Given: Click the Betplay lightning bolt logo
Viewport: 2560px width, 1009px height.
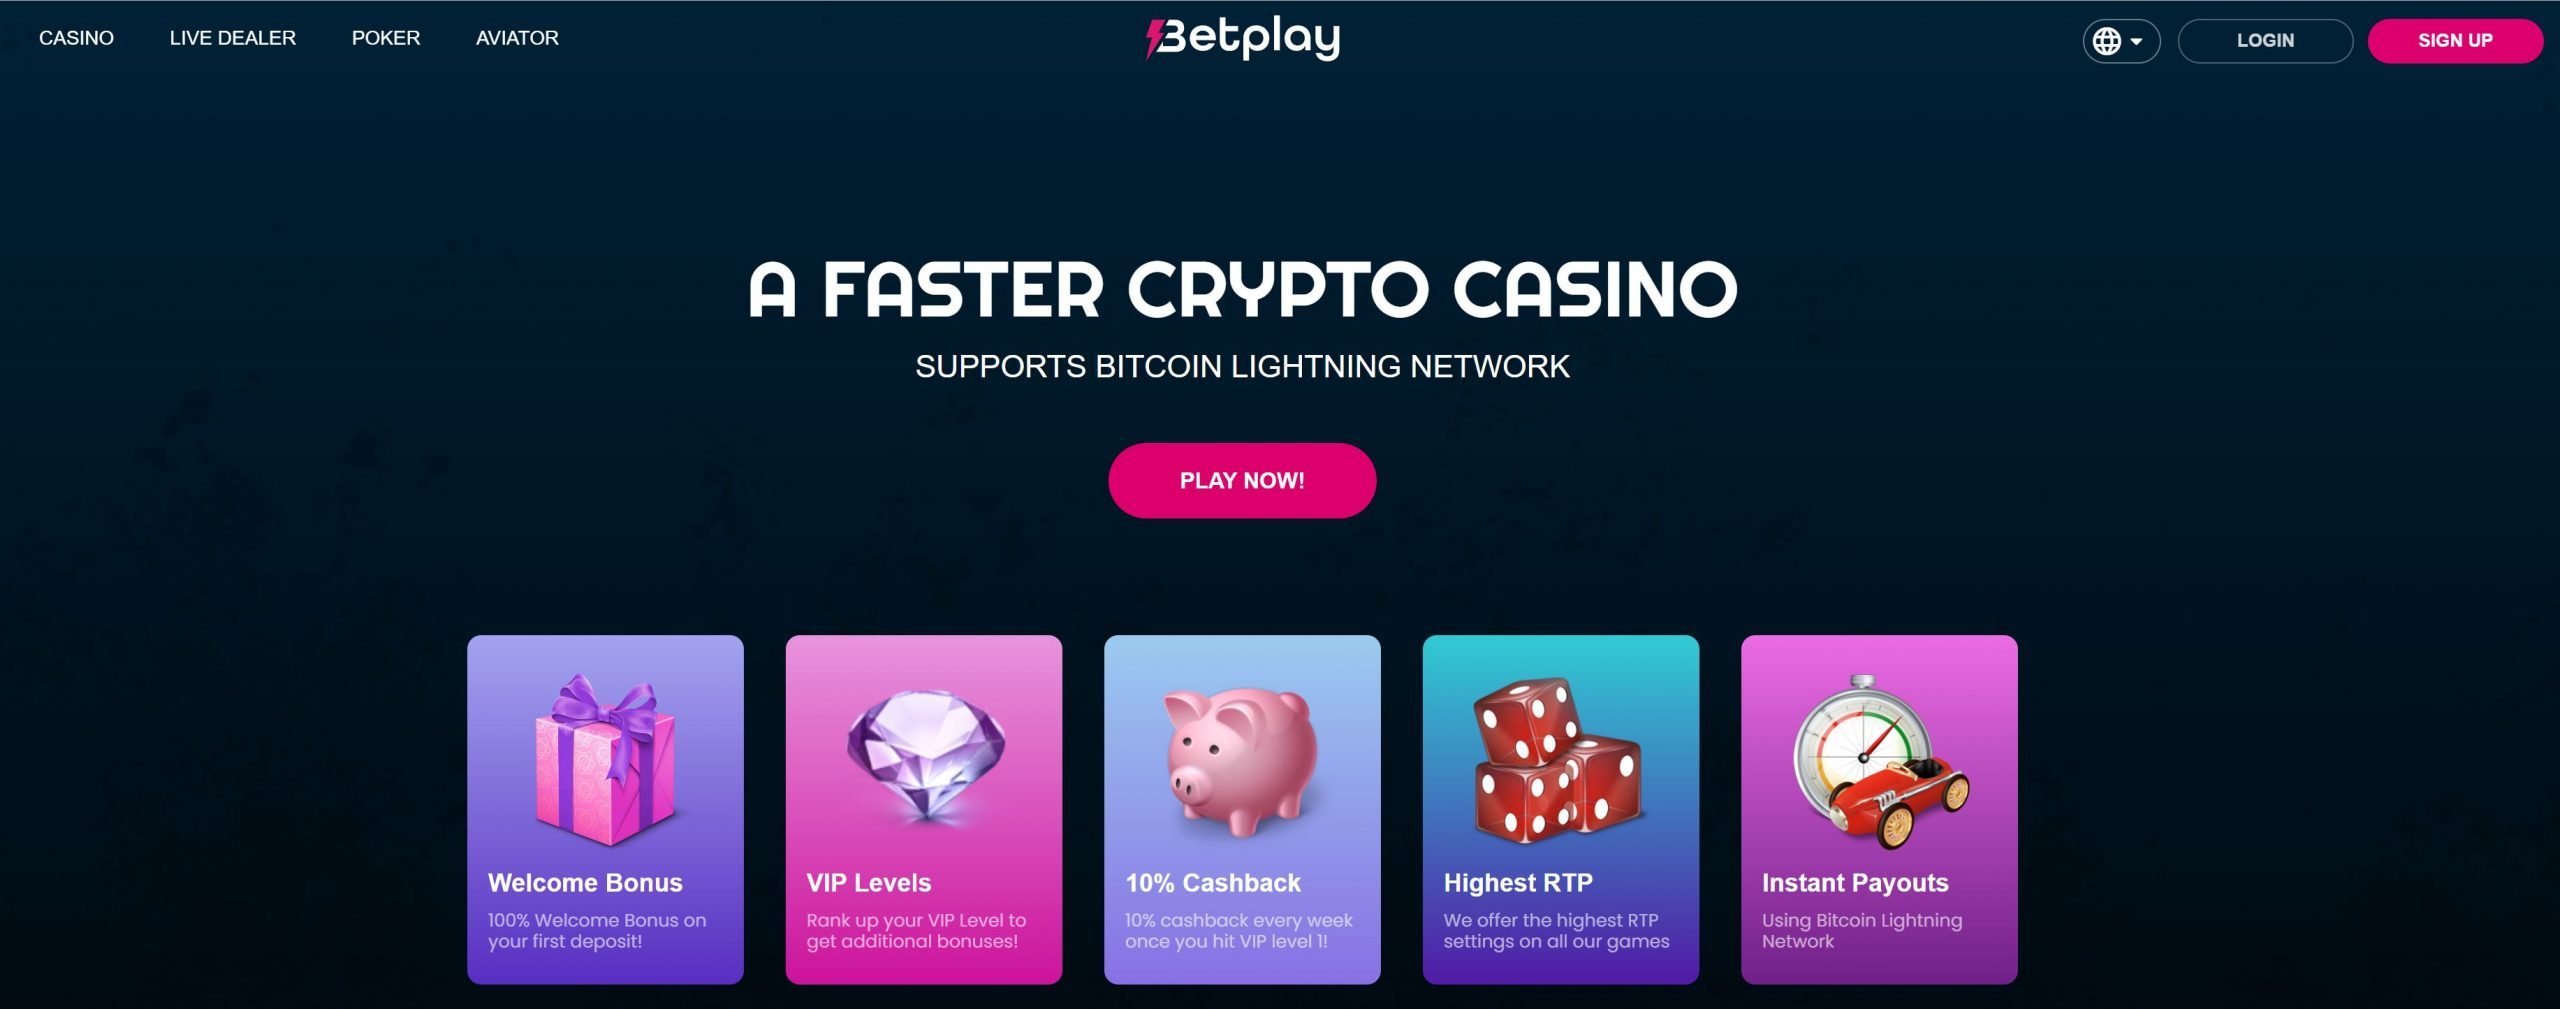Looking at the screenshot, I should pos(1243,39).
